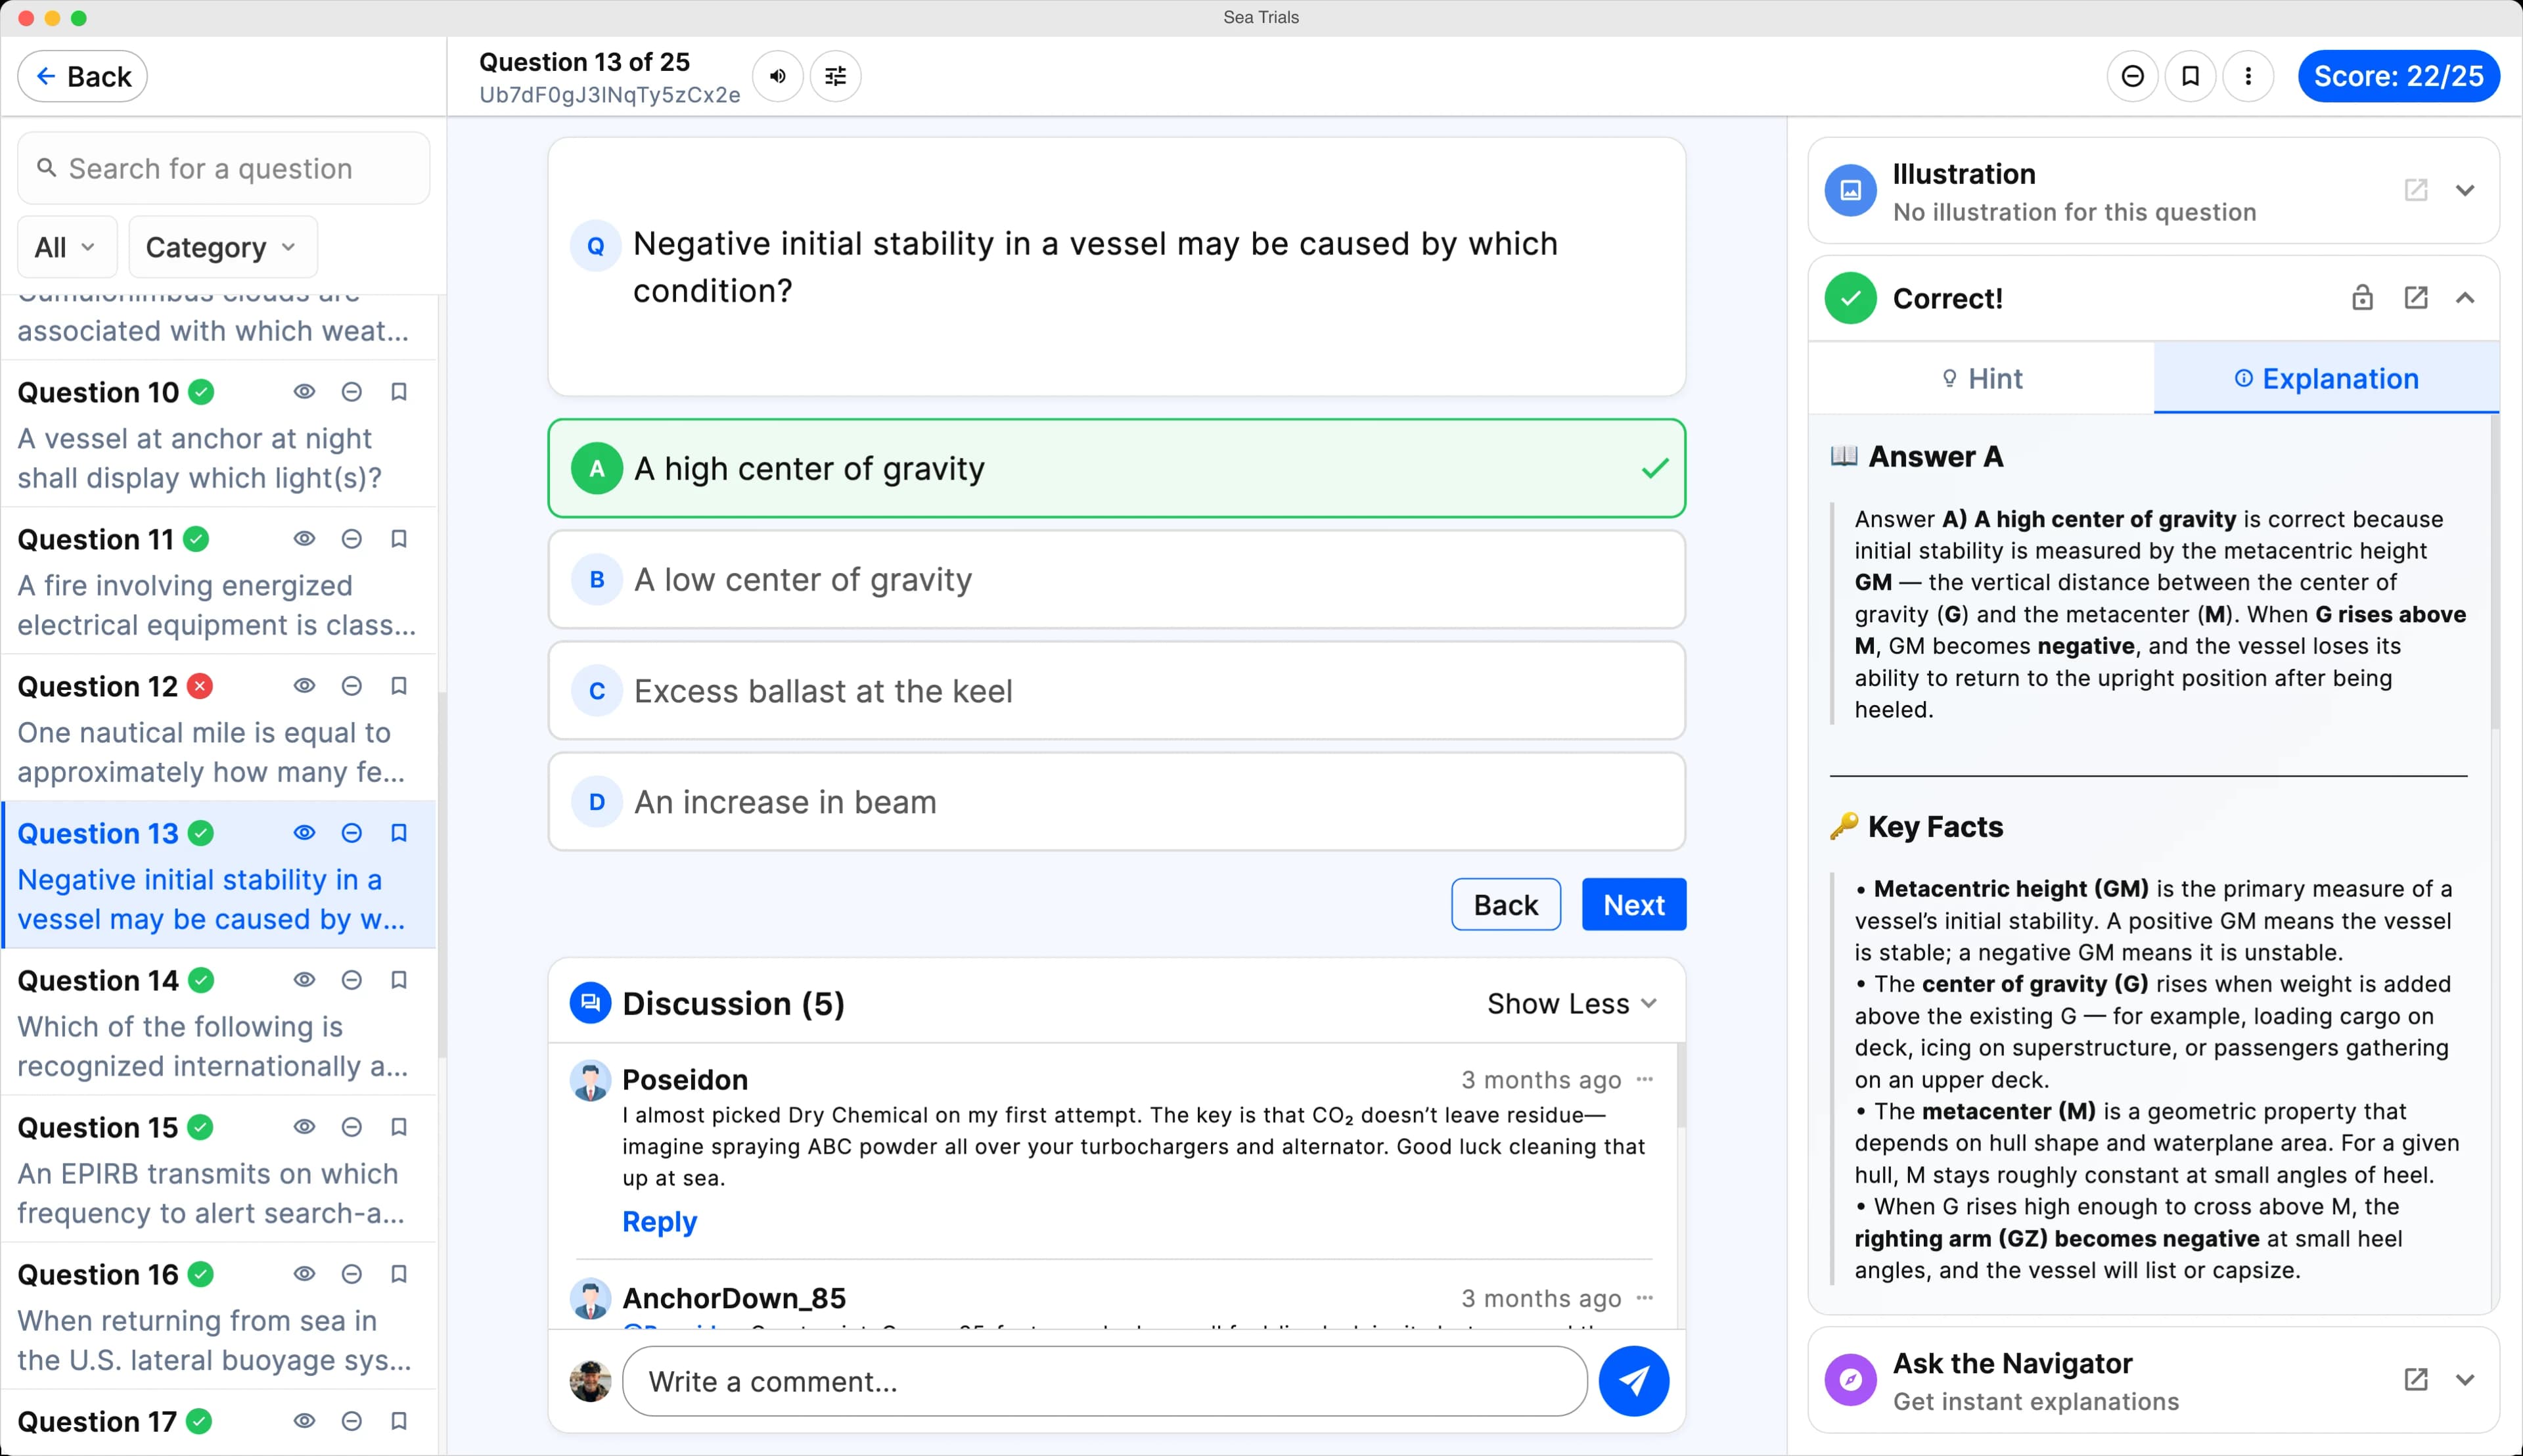Click the Write a comment field

[x=1104, y=1381]
